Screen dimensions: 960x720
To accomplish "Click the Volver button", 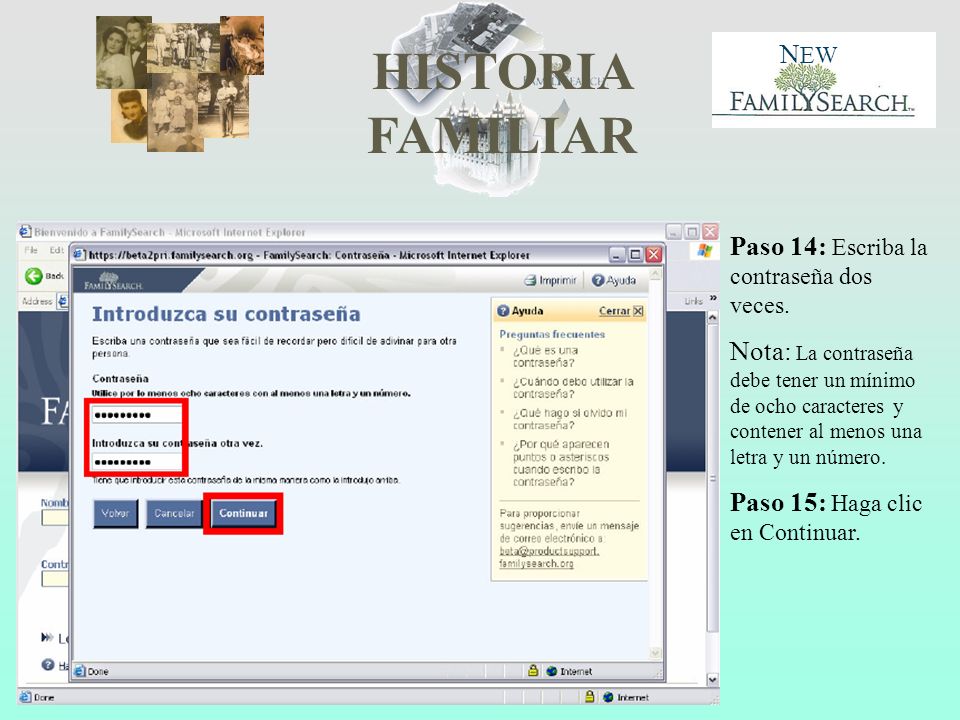I will coord(115,513).
